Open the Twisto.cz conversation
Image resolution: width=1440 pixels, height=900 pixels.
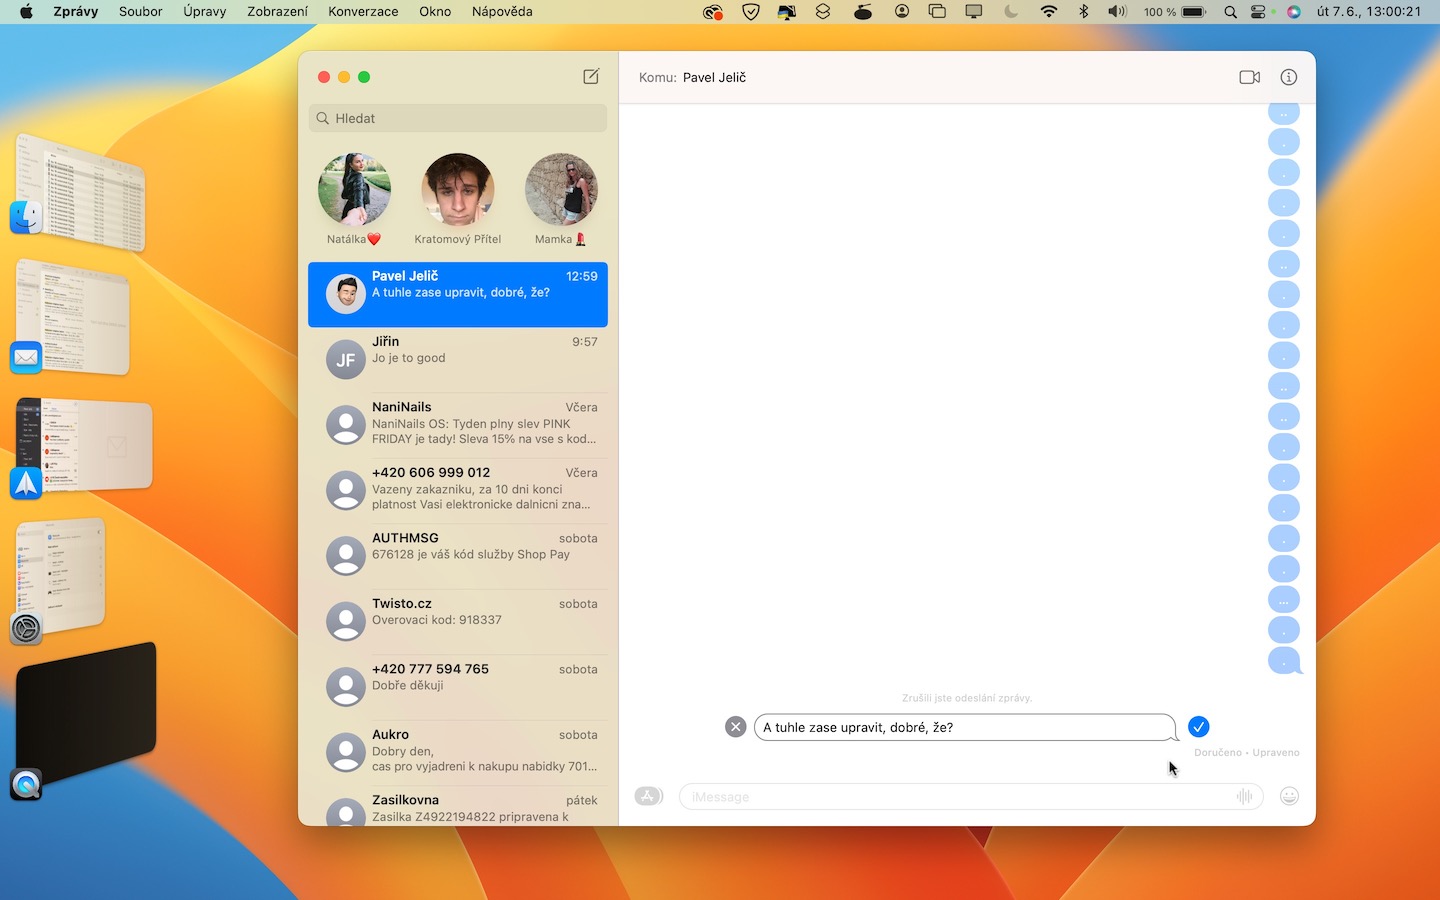point(458,621)
